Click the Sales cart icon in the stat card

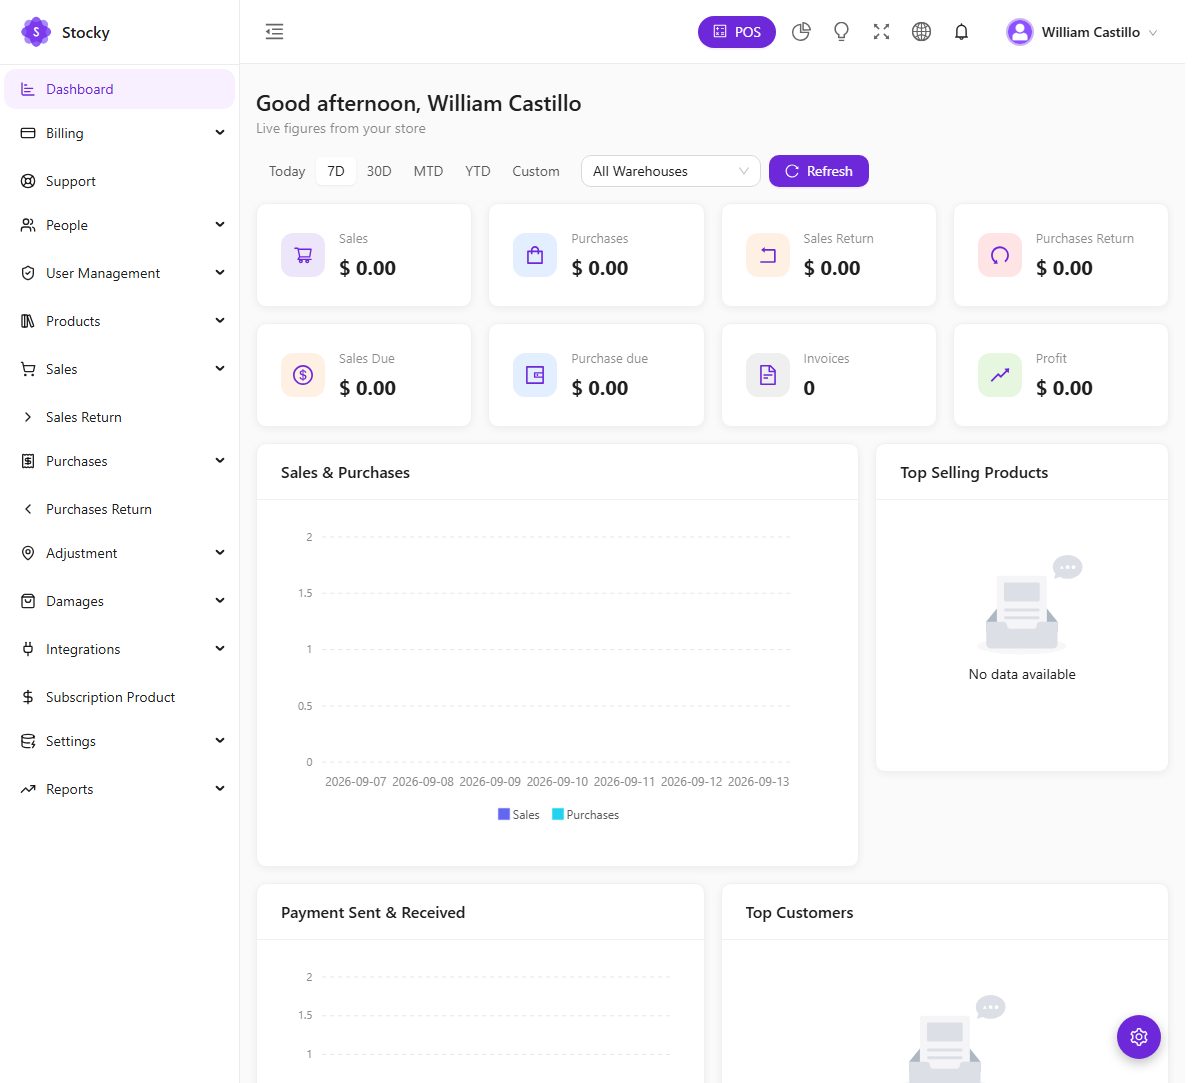[x=303, y=255]
